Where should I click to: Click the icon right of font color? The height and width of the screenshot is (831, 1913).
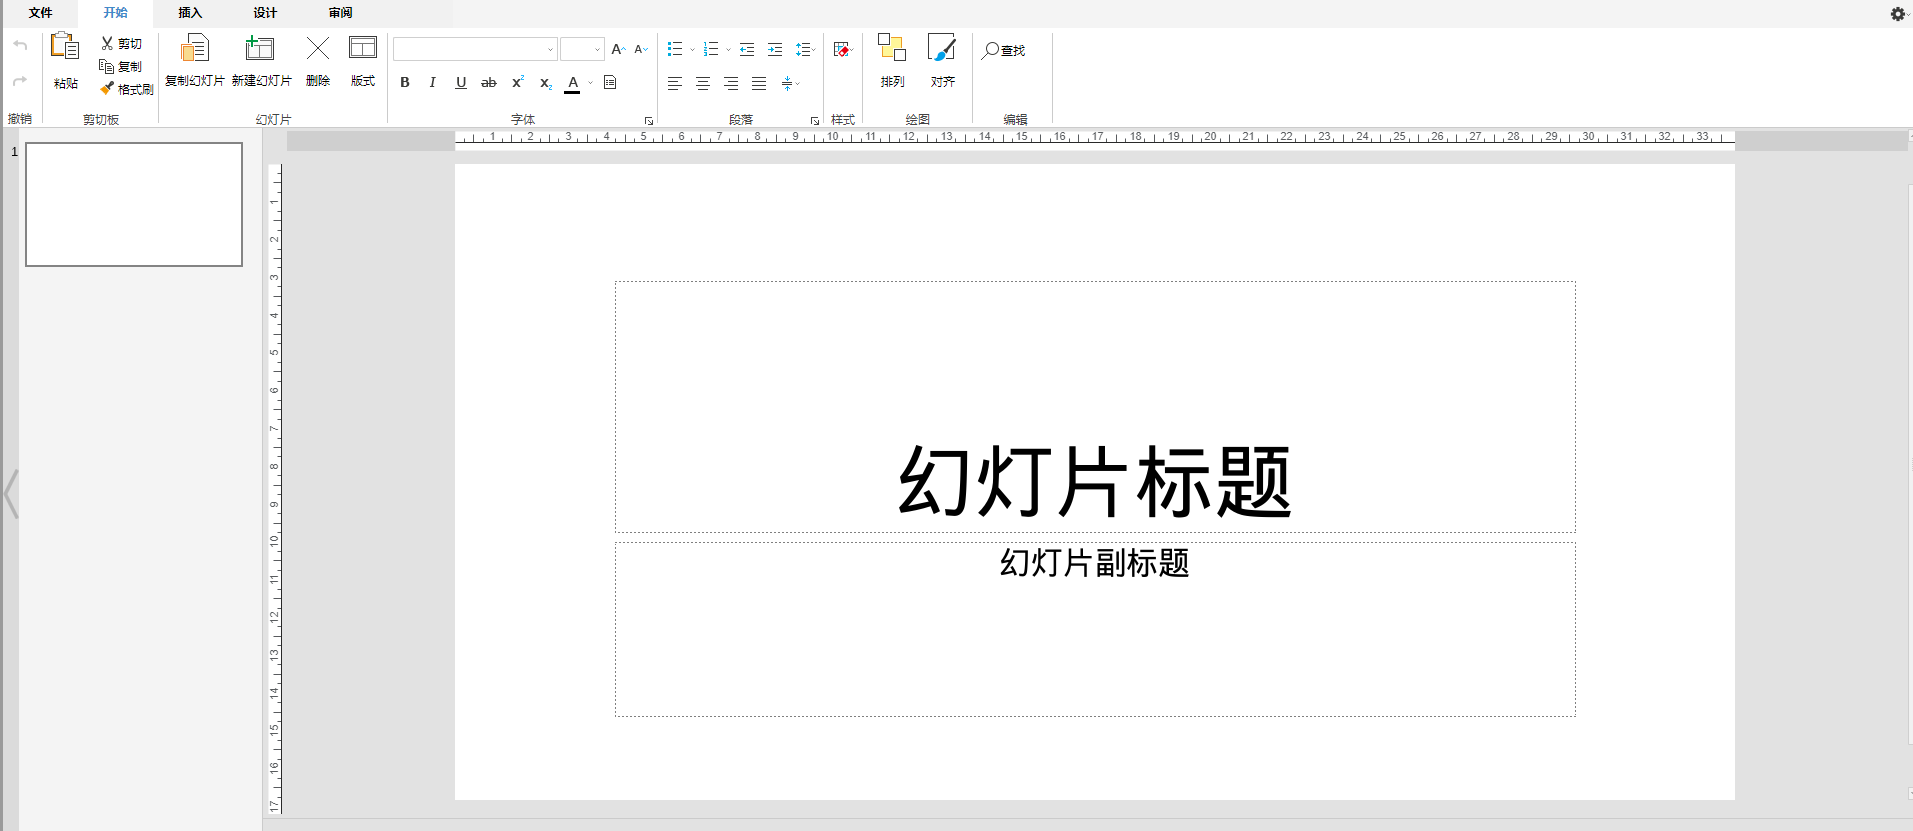click(x=610, y=82)
